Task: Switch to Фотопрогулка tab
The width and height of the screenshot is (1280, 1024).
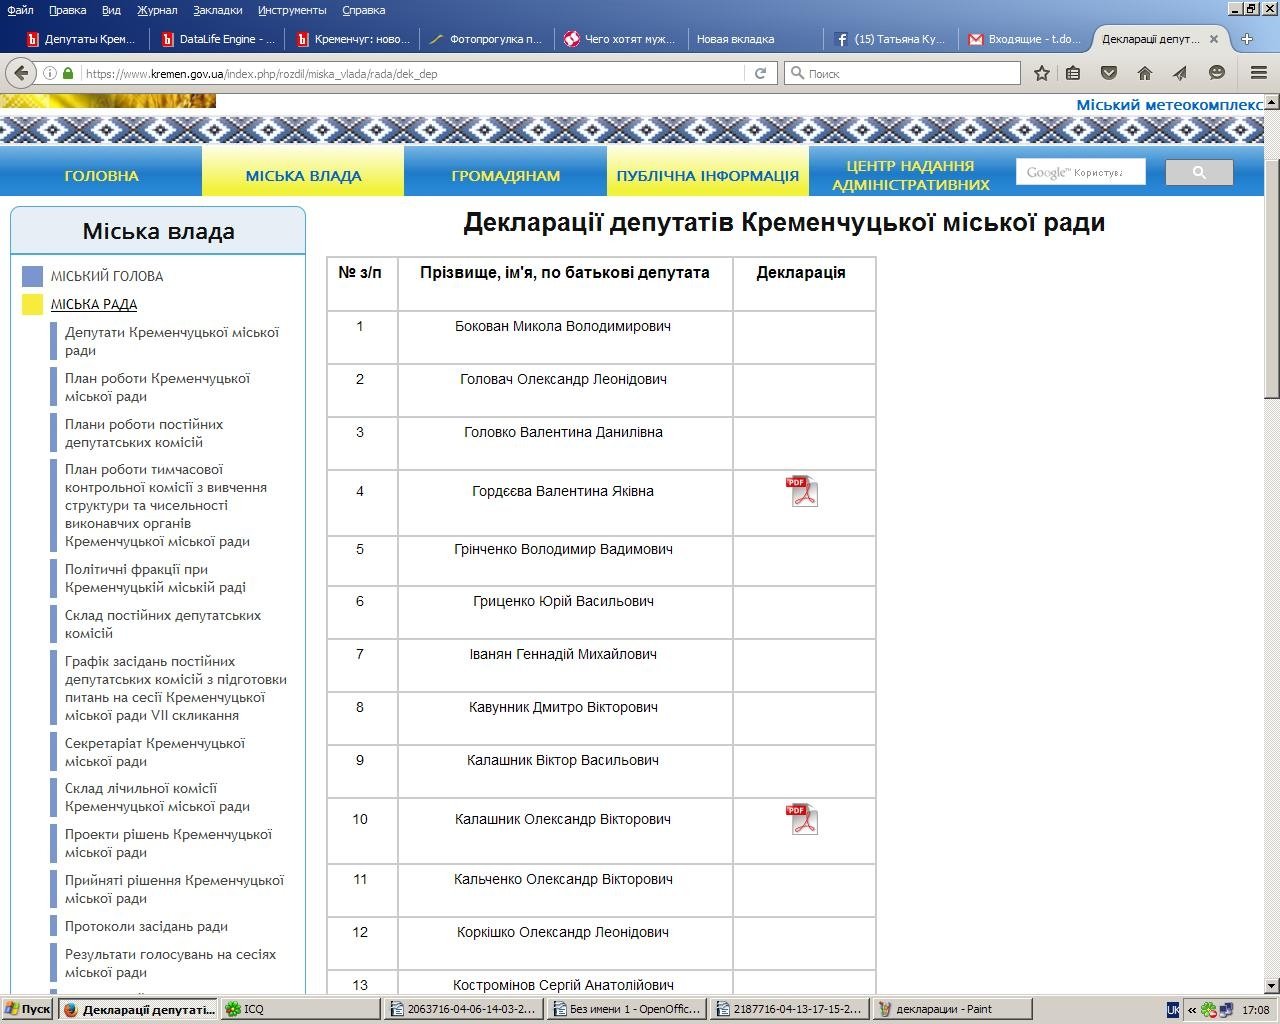Action: click(487, 39)
